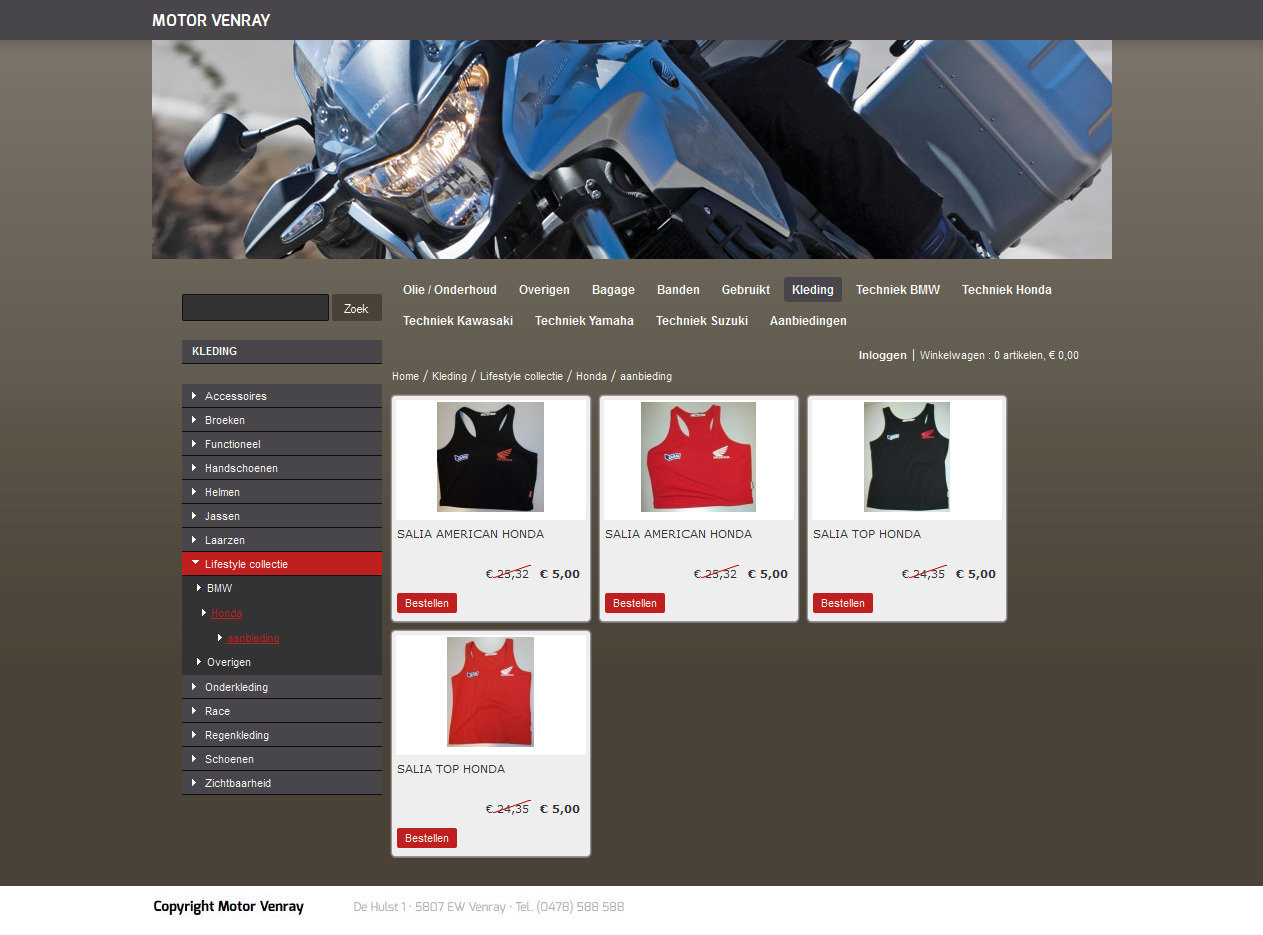This screenshot has width=1263, height=935.
Task: Open the Winkelwagen cart summary
Action: coord(999,355)
